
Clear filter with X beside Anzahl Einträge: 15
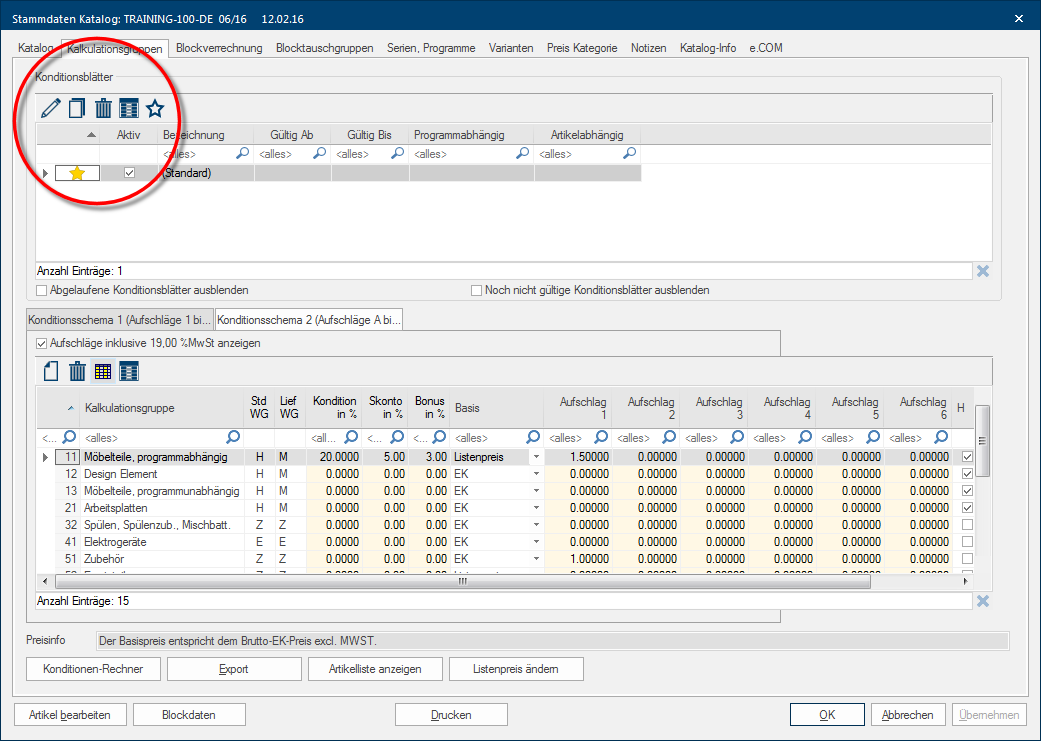point(983,601)
